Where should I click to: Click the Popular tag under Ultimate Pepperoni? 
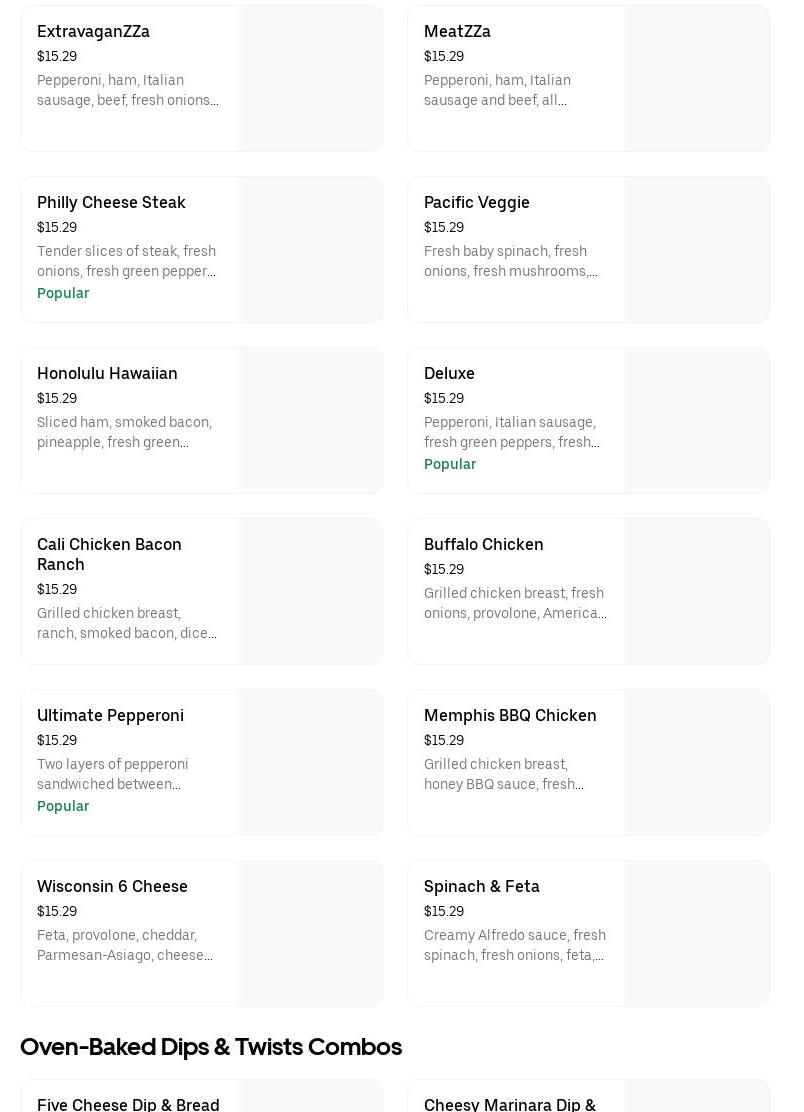[x=63, y=806]
